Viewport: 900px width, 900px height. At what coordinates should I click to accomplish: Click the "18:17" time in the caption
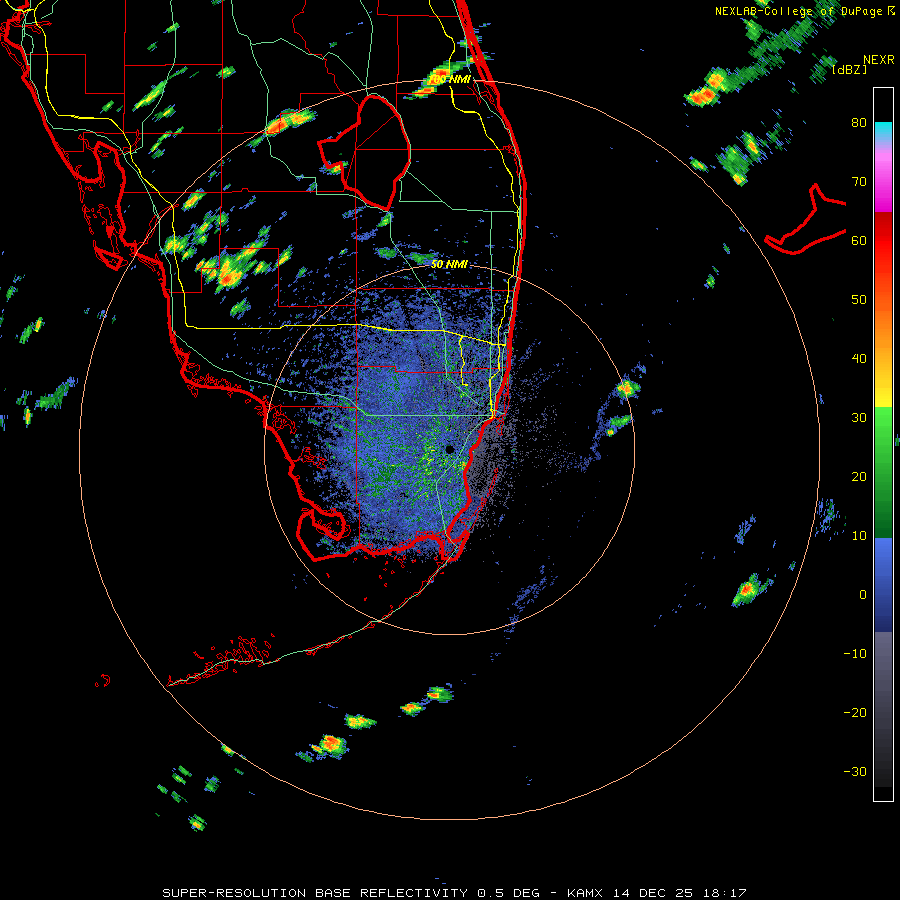pos(724,893)
